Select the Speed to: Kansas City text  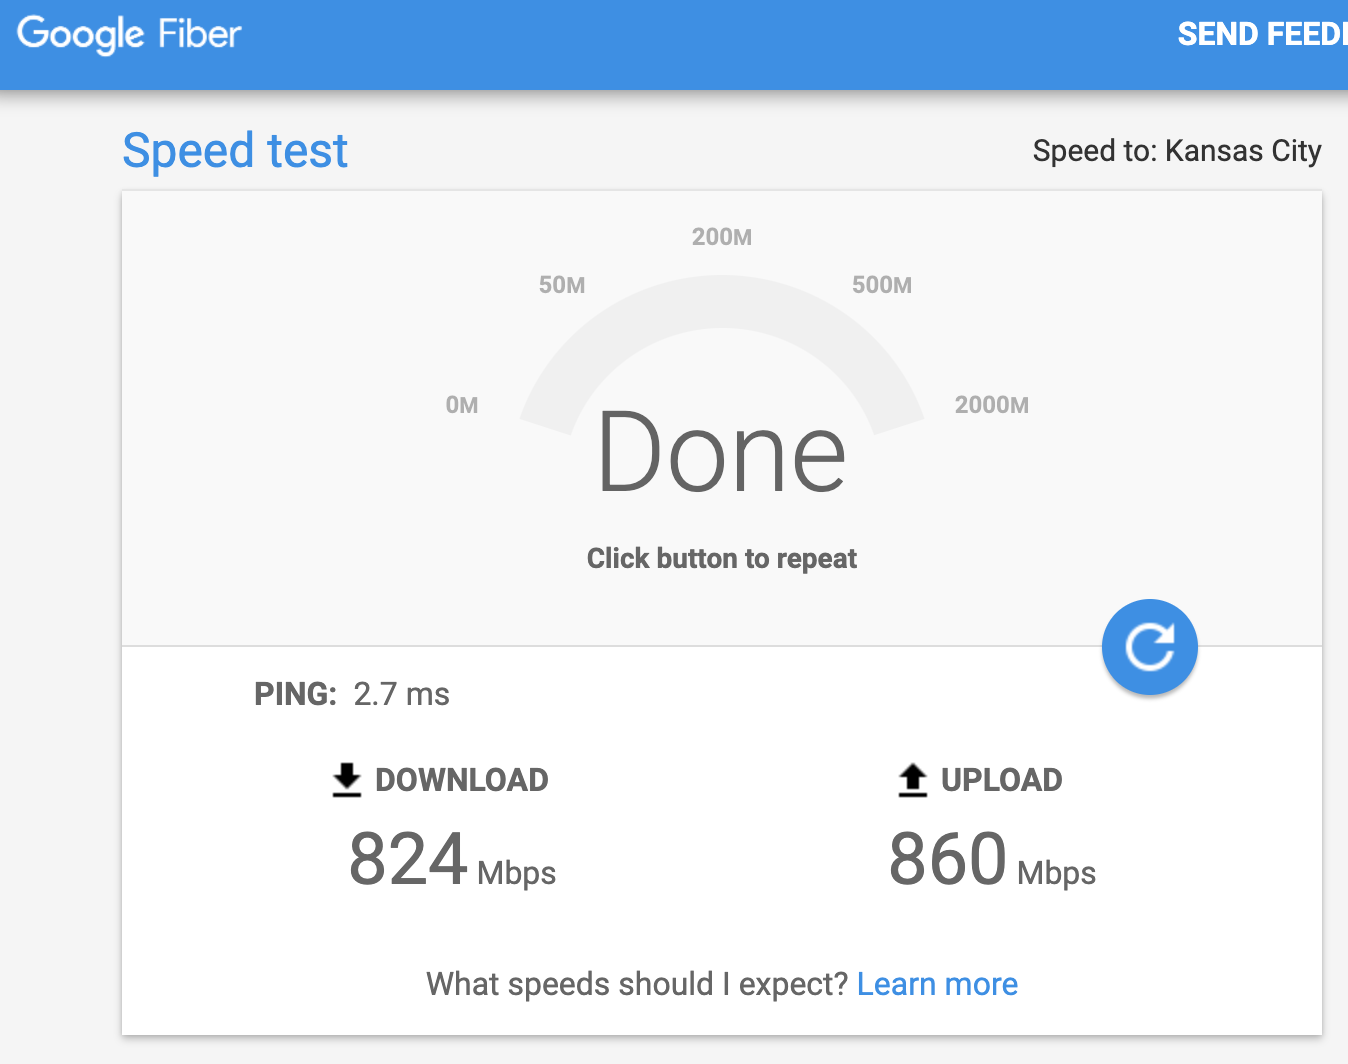(x=1177, y=151)
